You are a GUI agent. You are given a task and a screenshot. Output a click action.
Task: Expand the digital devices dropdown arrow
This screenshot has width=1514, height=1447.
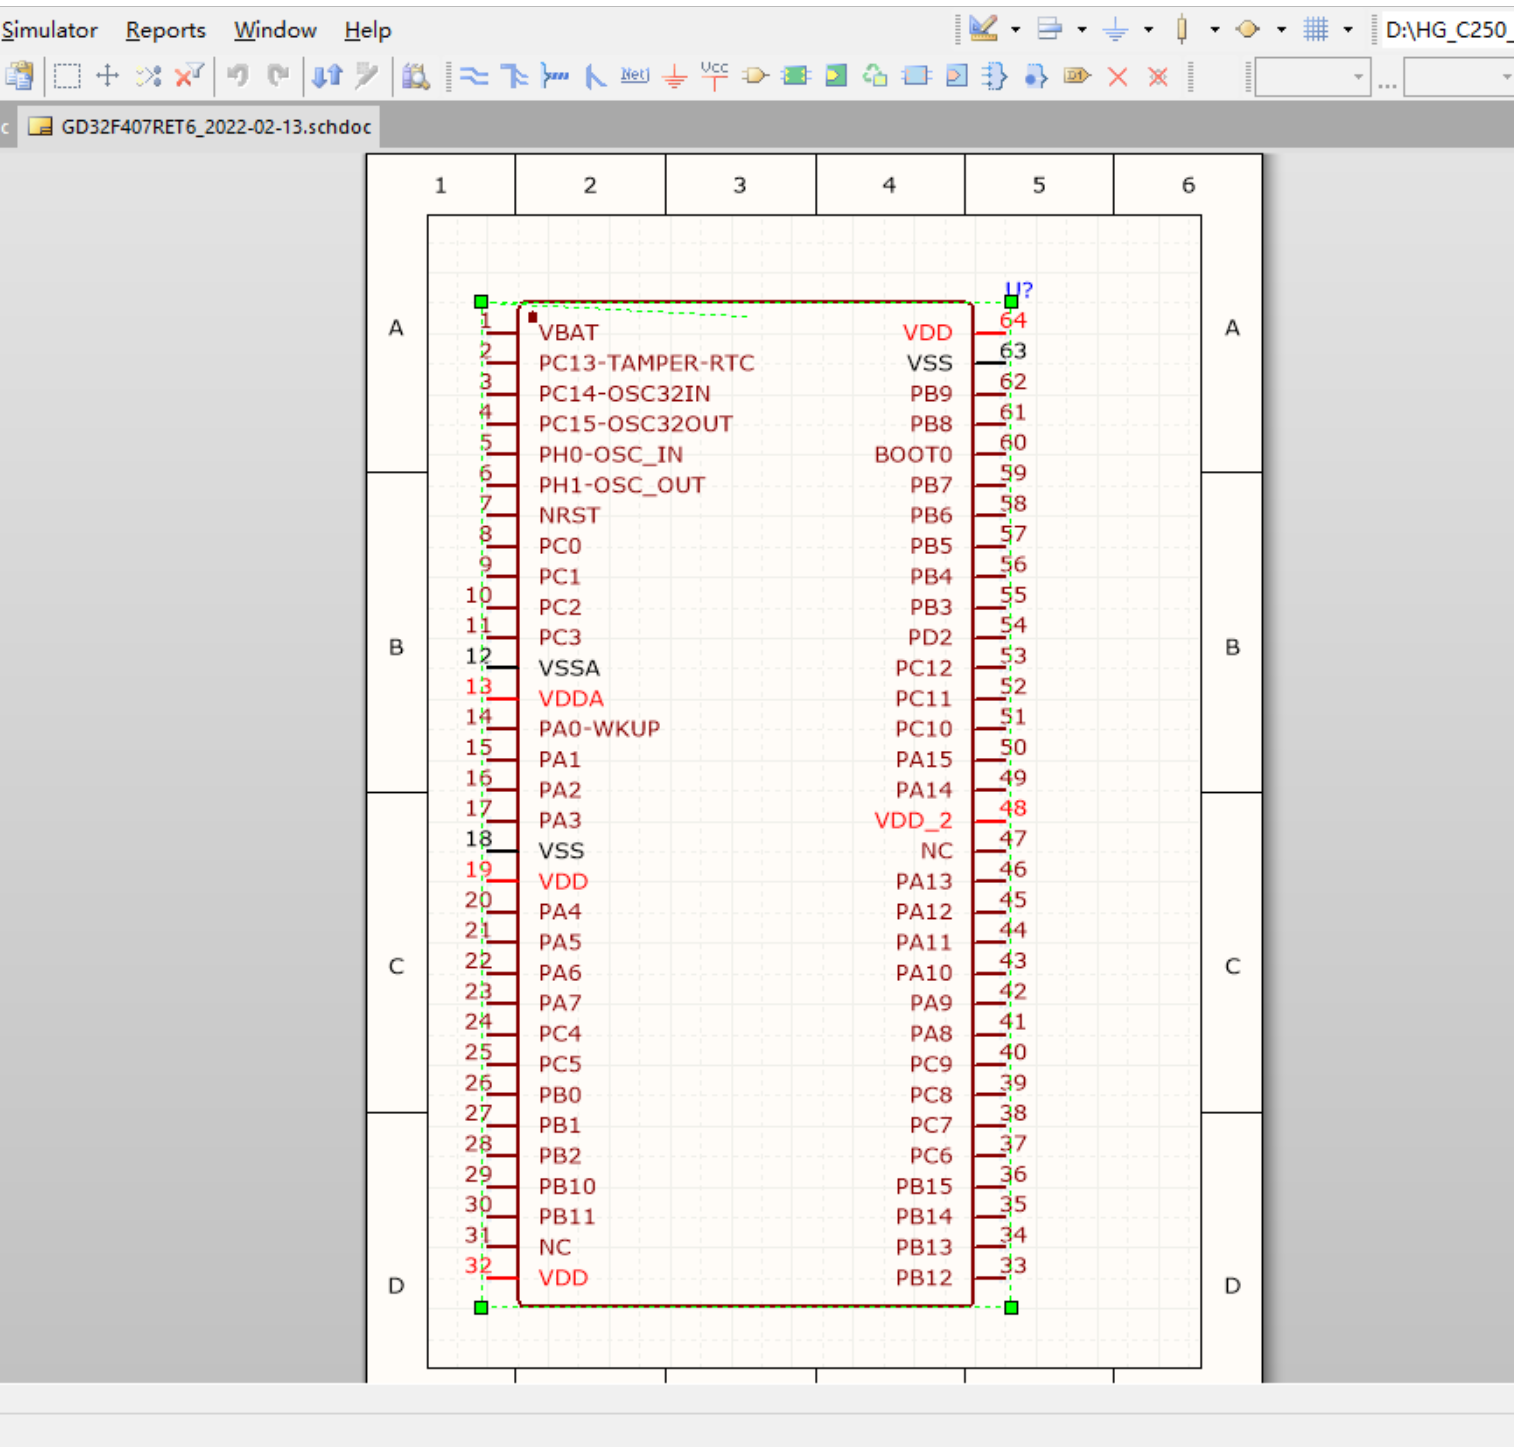[1215, 30]
